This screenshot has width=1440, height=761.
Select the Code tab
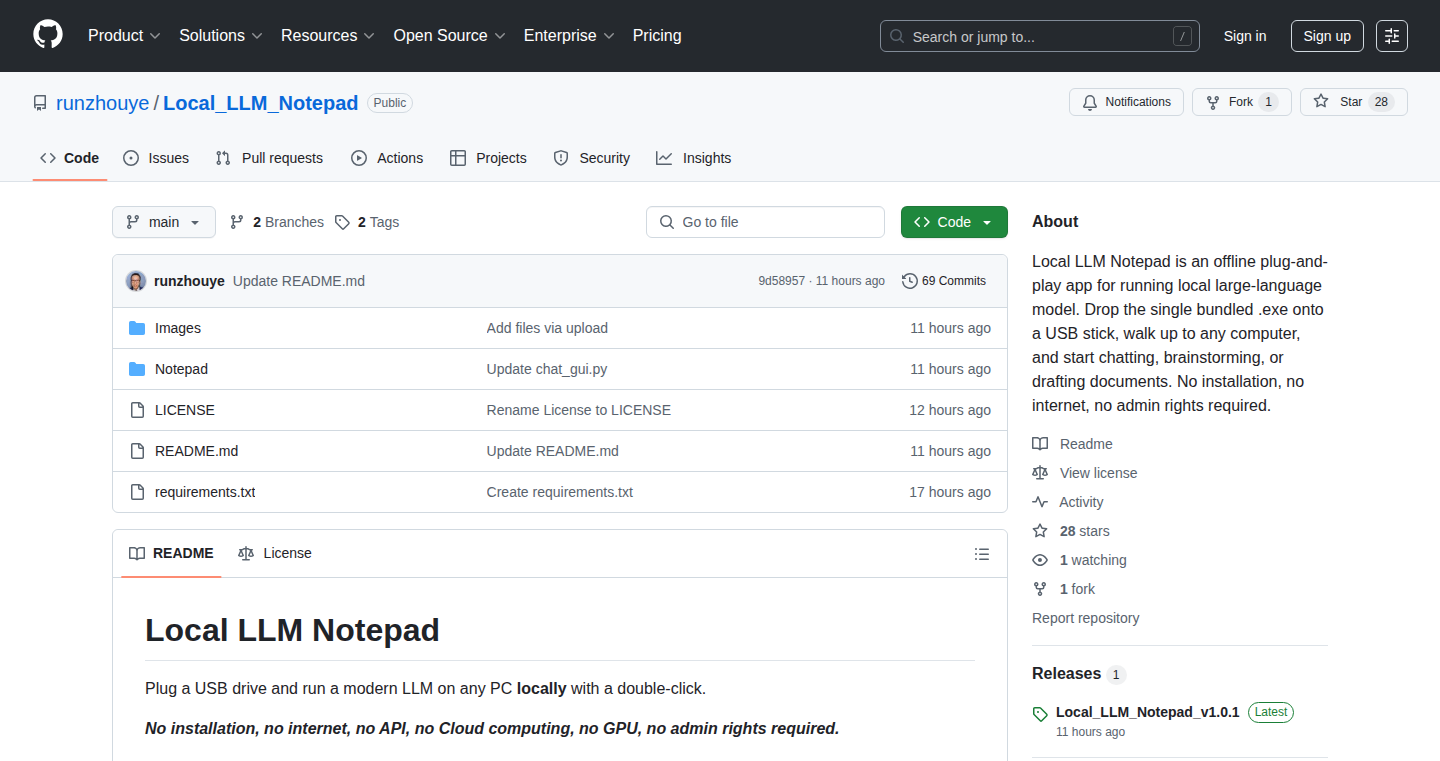[70, 158]
